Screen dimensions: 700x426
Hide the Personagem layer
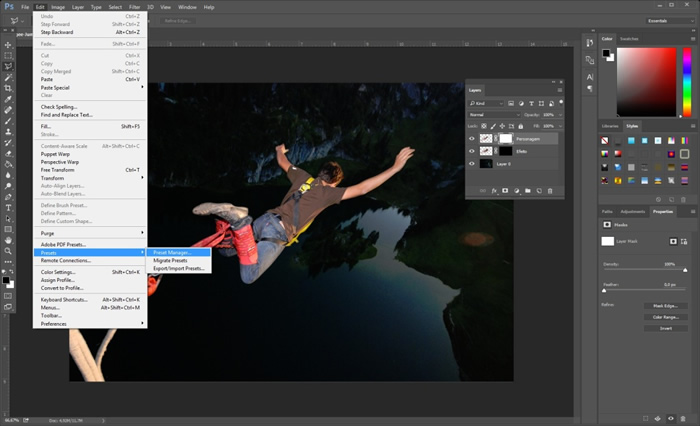point(472,138)
